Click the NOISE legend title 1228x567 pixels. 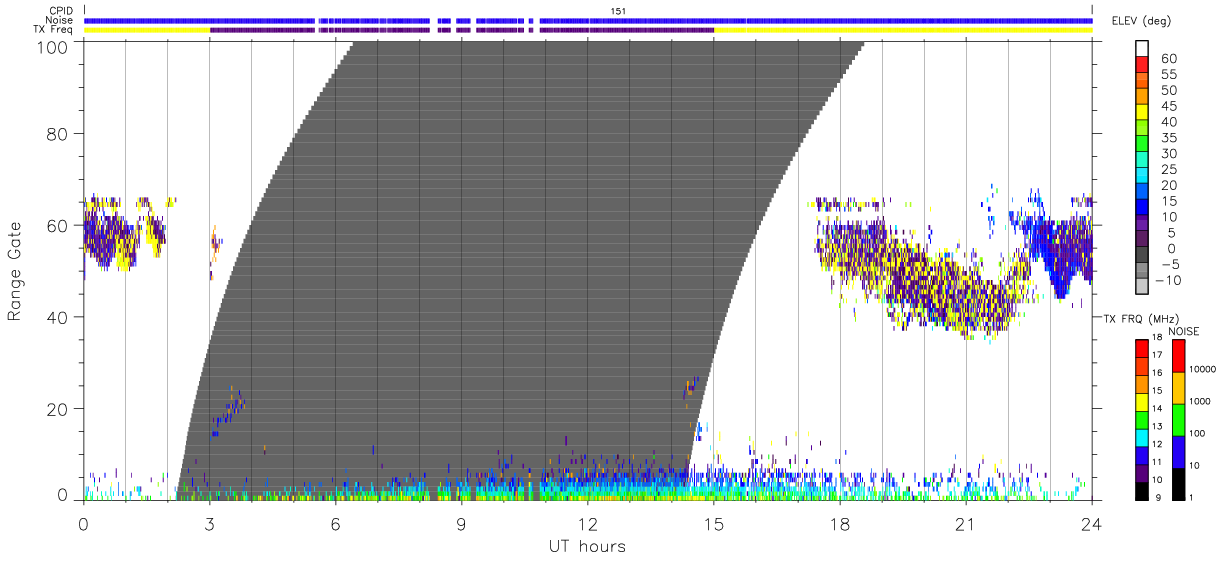tap(1183, 331)
